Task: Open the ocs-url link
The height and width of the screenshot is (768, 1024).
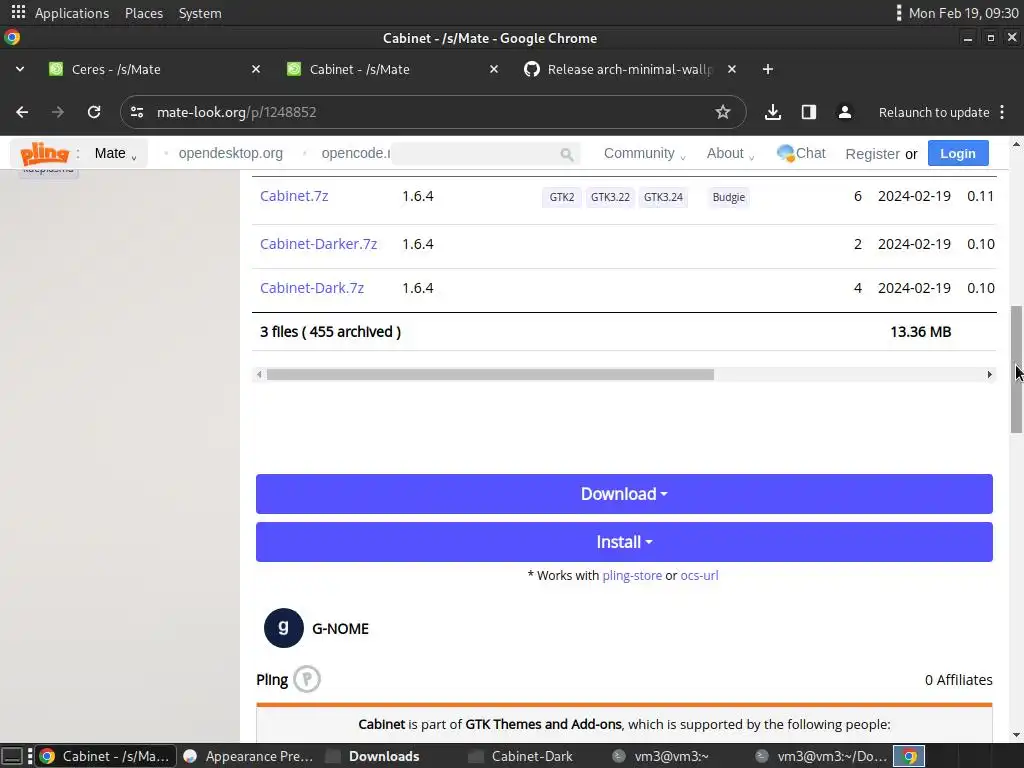Action: point(699,575)
